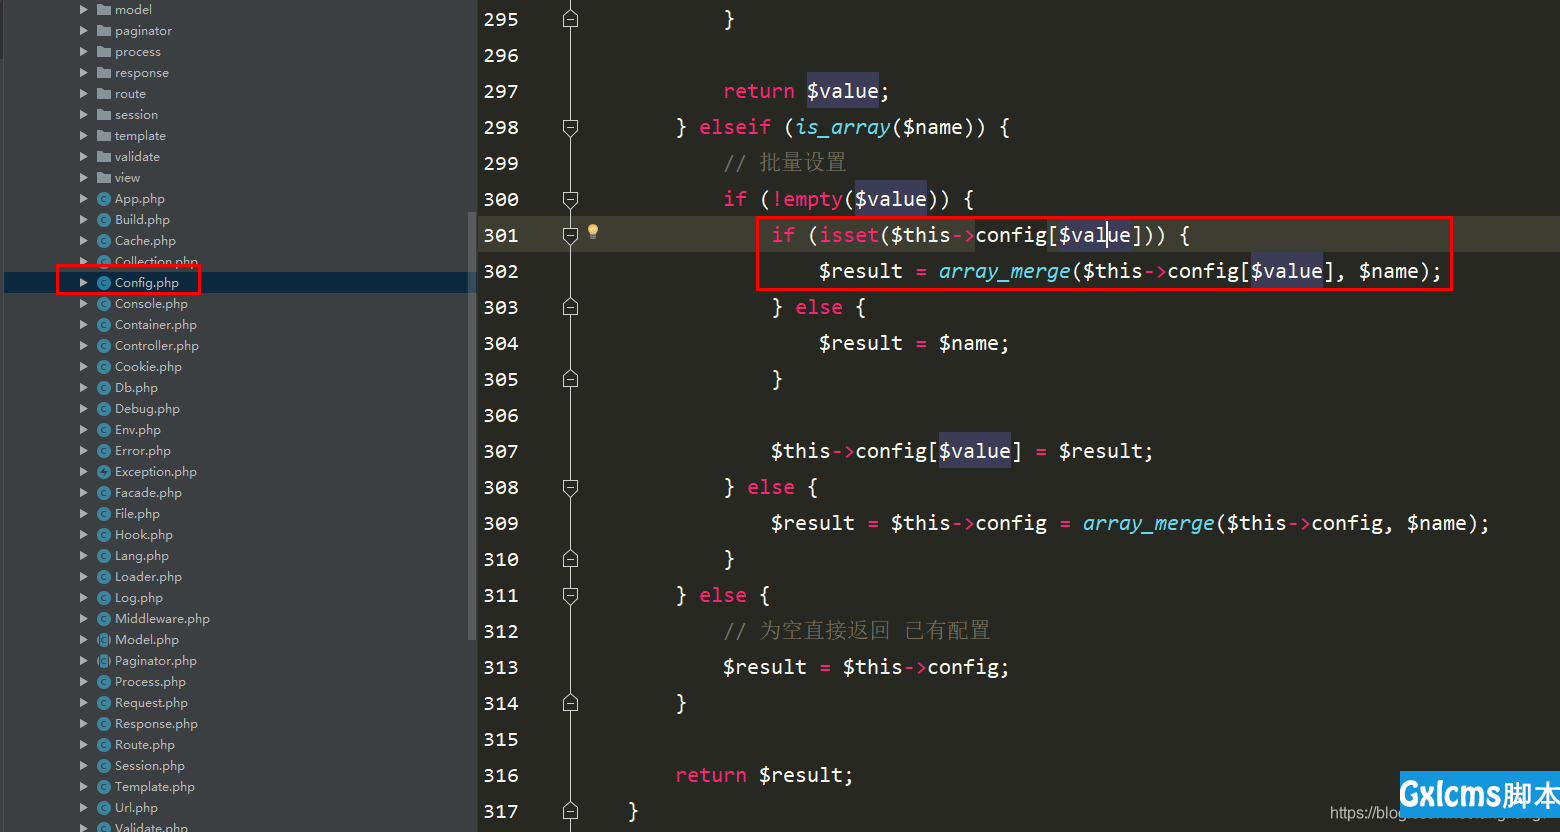
Task: Select Log.php in the project tree
Action: [139, 598]
